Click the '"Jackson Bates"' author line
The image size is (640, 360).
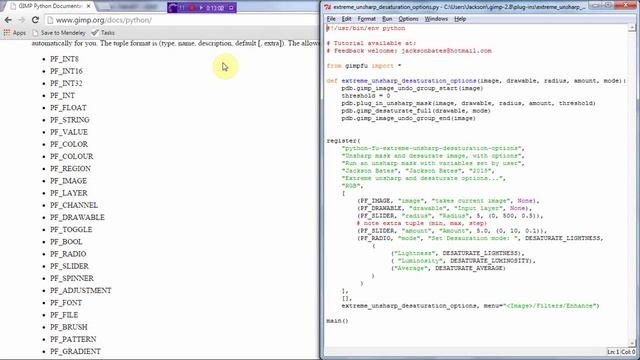pyautogui.click(x=418, y=171)
